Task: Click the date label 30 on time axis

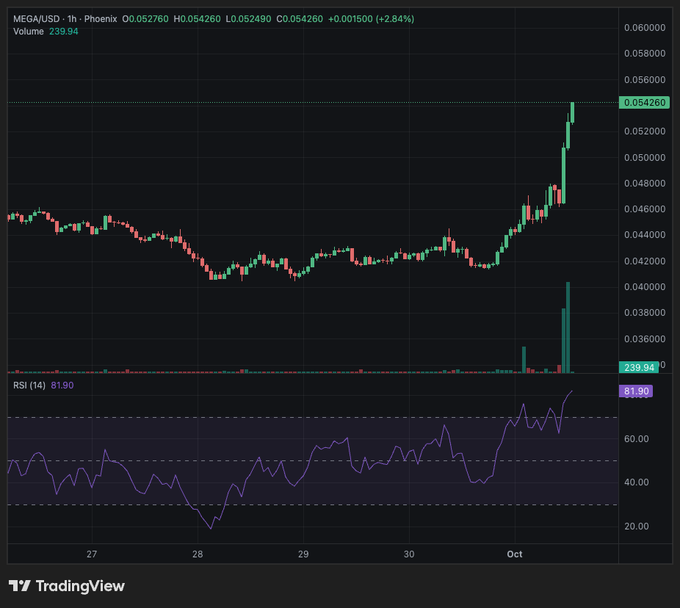Action: pyautogui.click(x=409, y=554)
